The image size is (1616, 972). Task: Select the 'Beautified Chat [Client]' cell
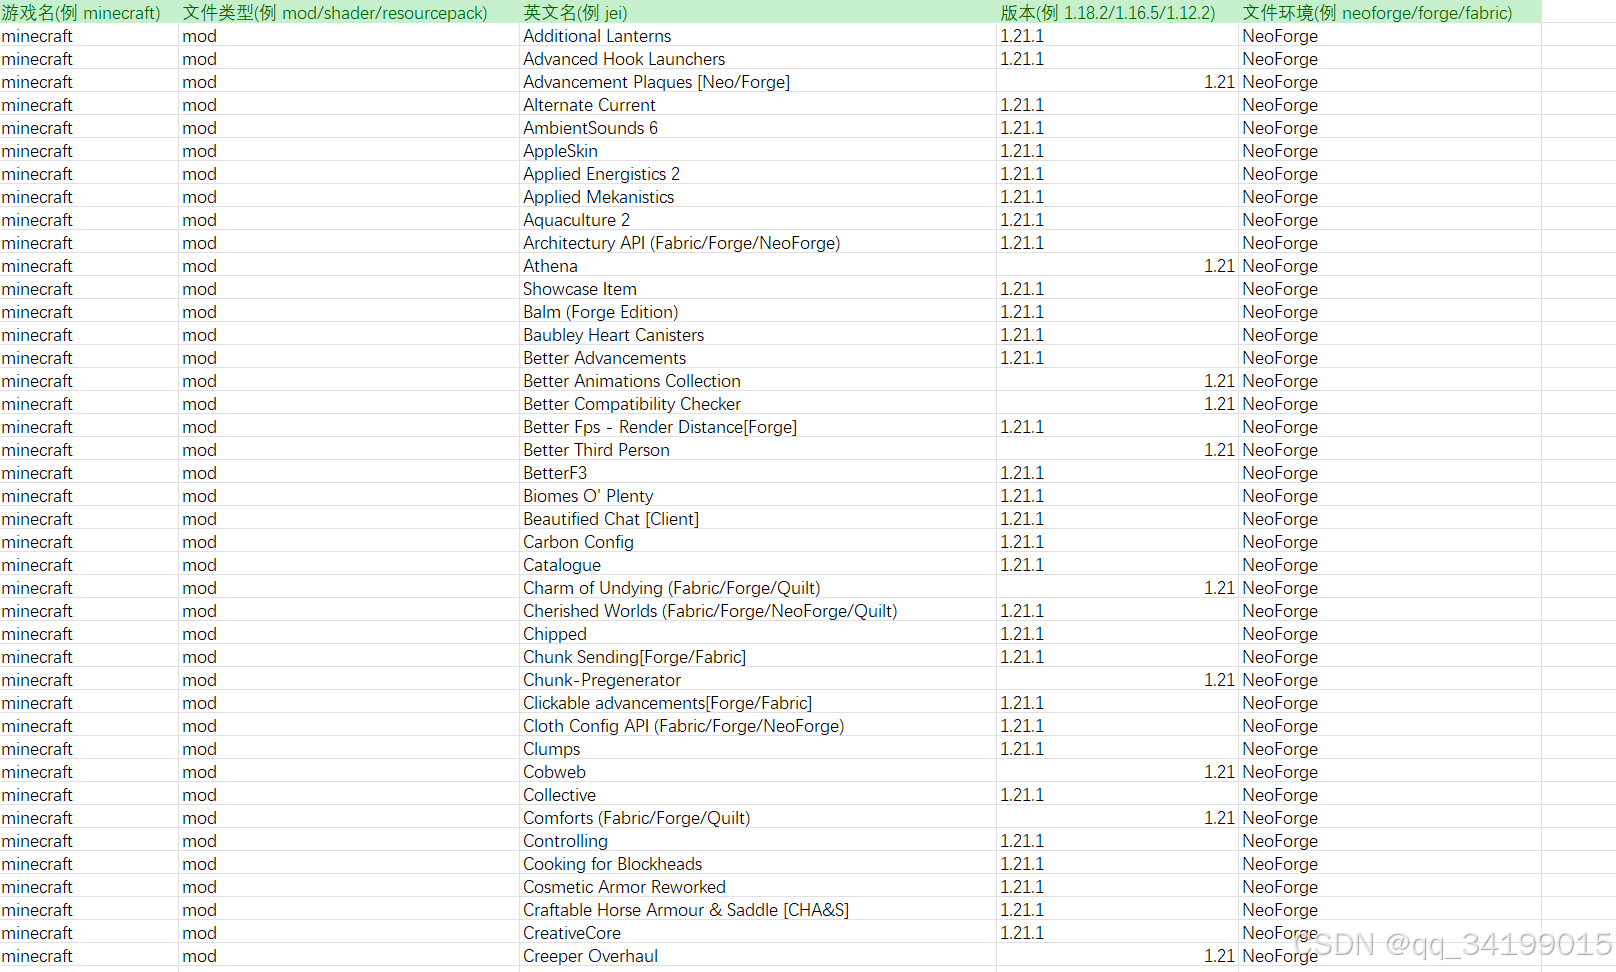click(758, 519)
